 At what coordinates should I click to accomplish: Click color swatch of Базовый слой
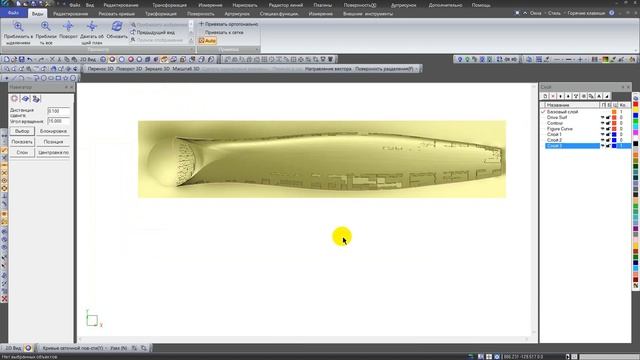614,112
